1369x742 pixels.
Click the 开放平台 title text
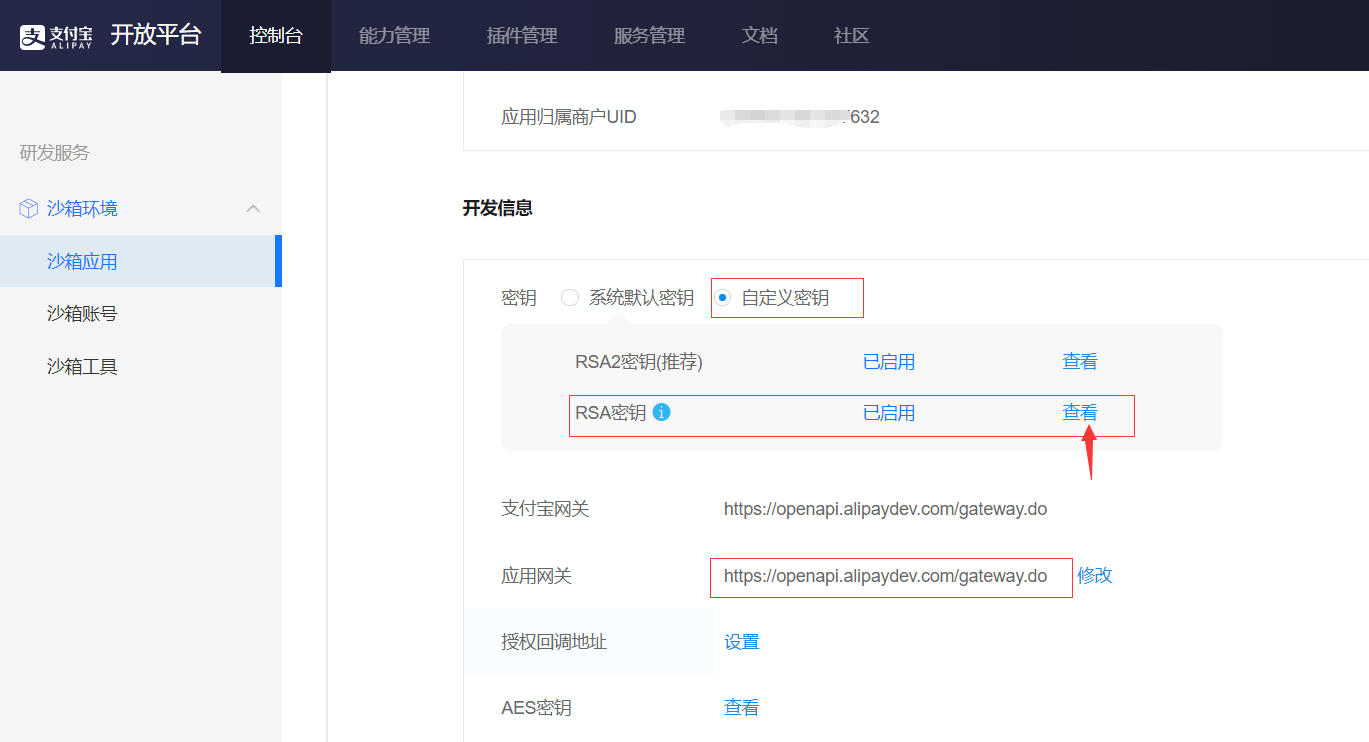[x=155, y=35]
